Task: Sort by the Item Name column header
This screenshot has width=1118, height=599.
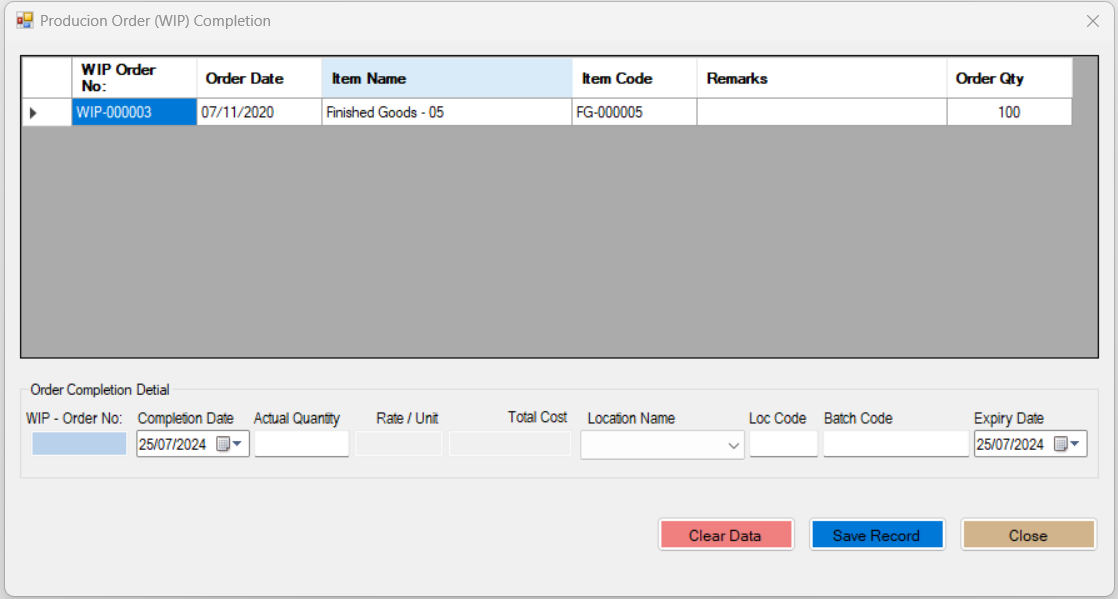Action: [446, 78]
